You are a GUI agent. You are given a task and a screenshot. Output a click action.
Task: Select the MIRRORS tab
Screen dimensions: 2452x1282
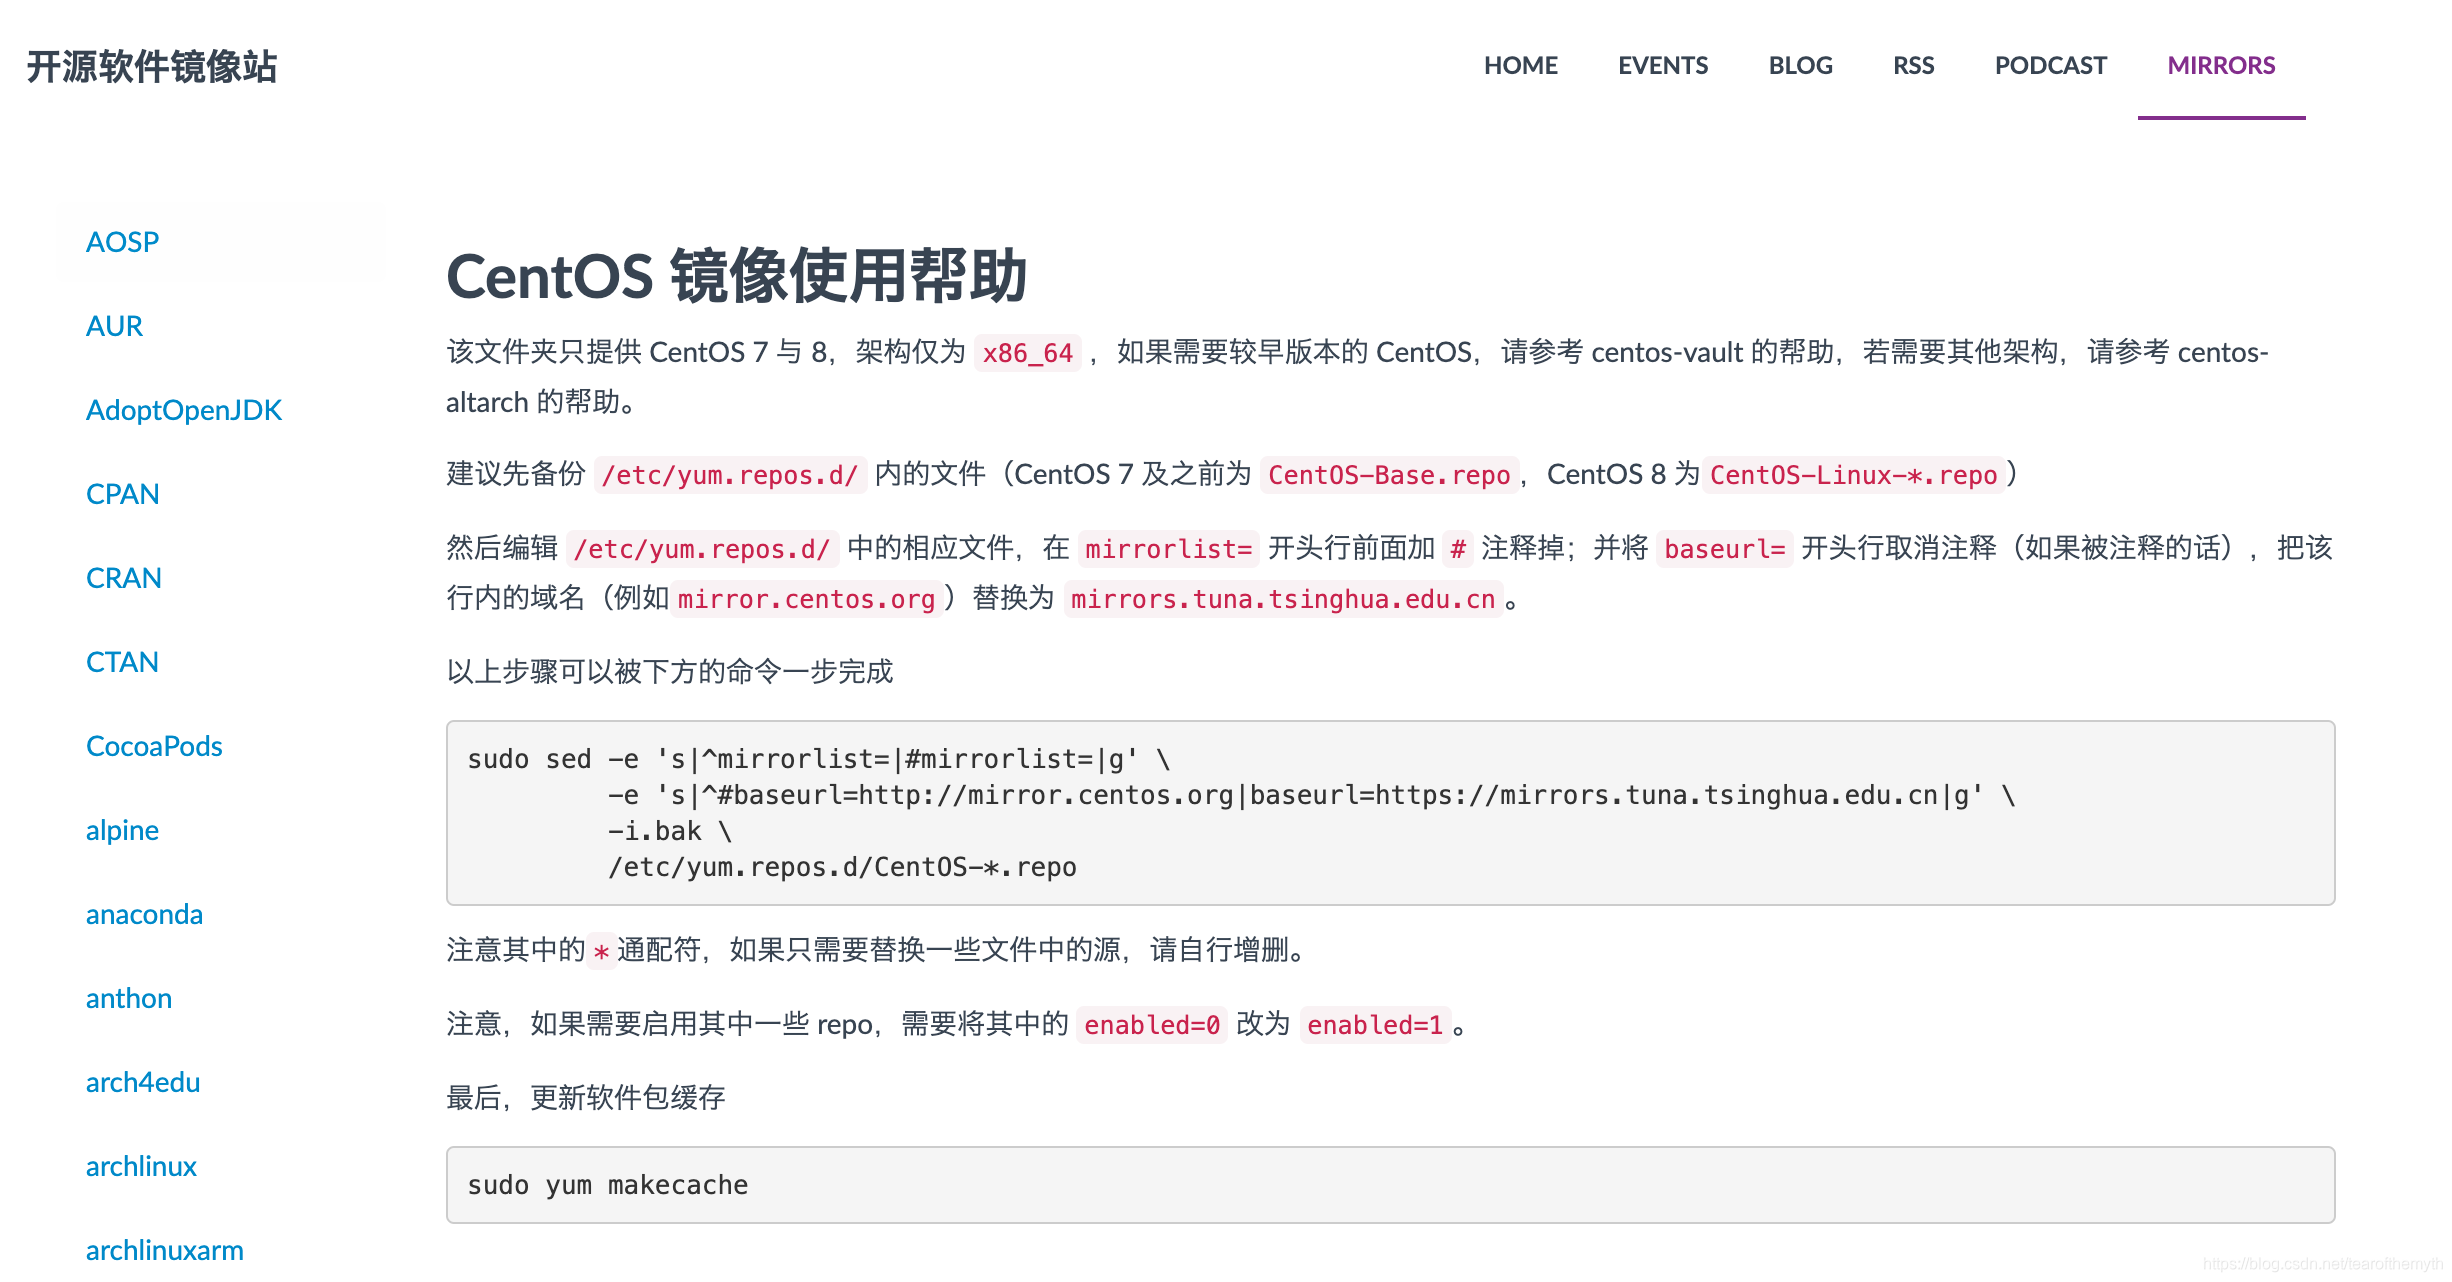2220,66
